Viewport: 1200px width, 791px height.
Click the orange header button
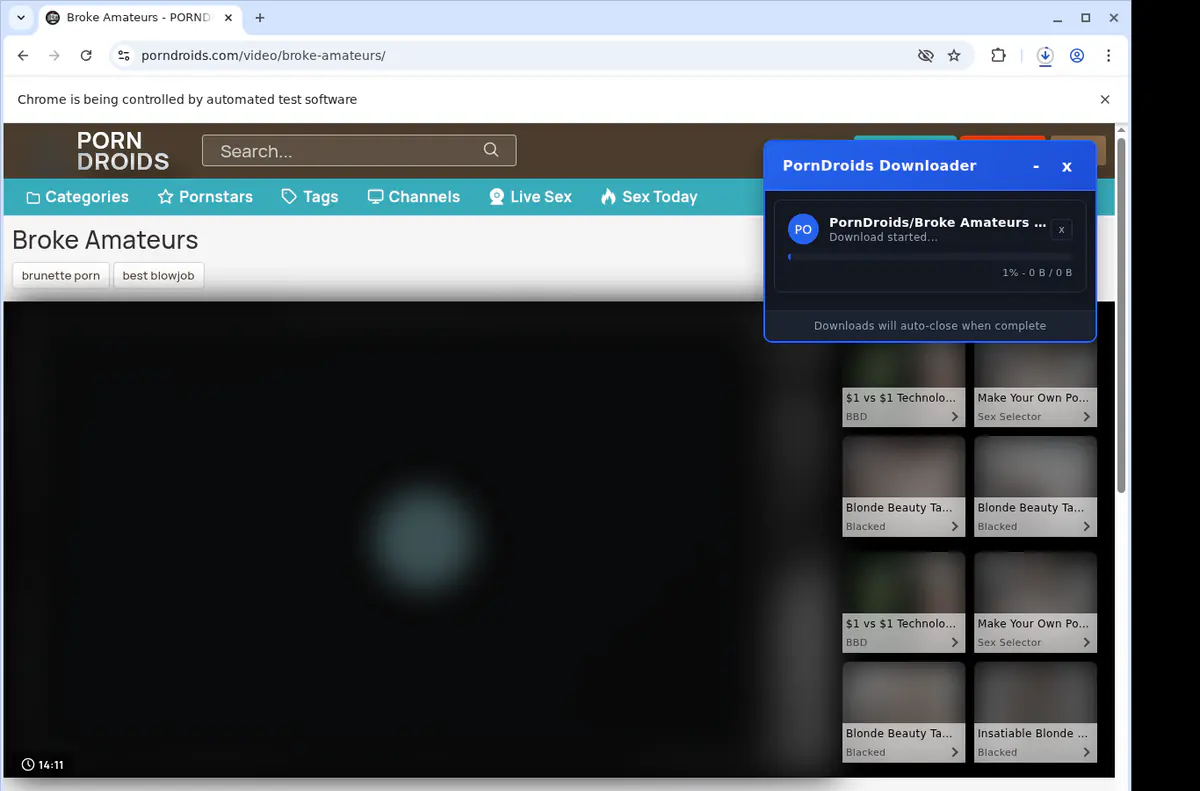[1002, 138]
